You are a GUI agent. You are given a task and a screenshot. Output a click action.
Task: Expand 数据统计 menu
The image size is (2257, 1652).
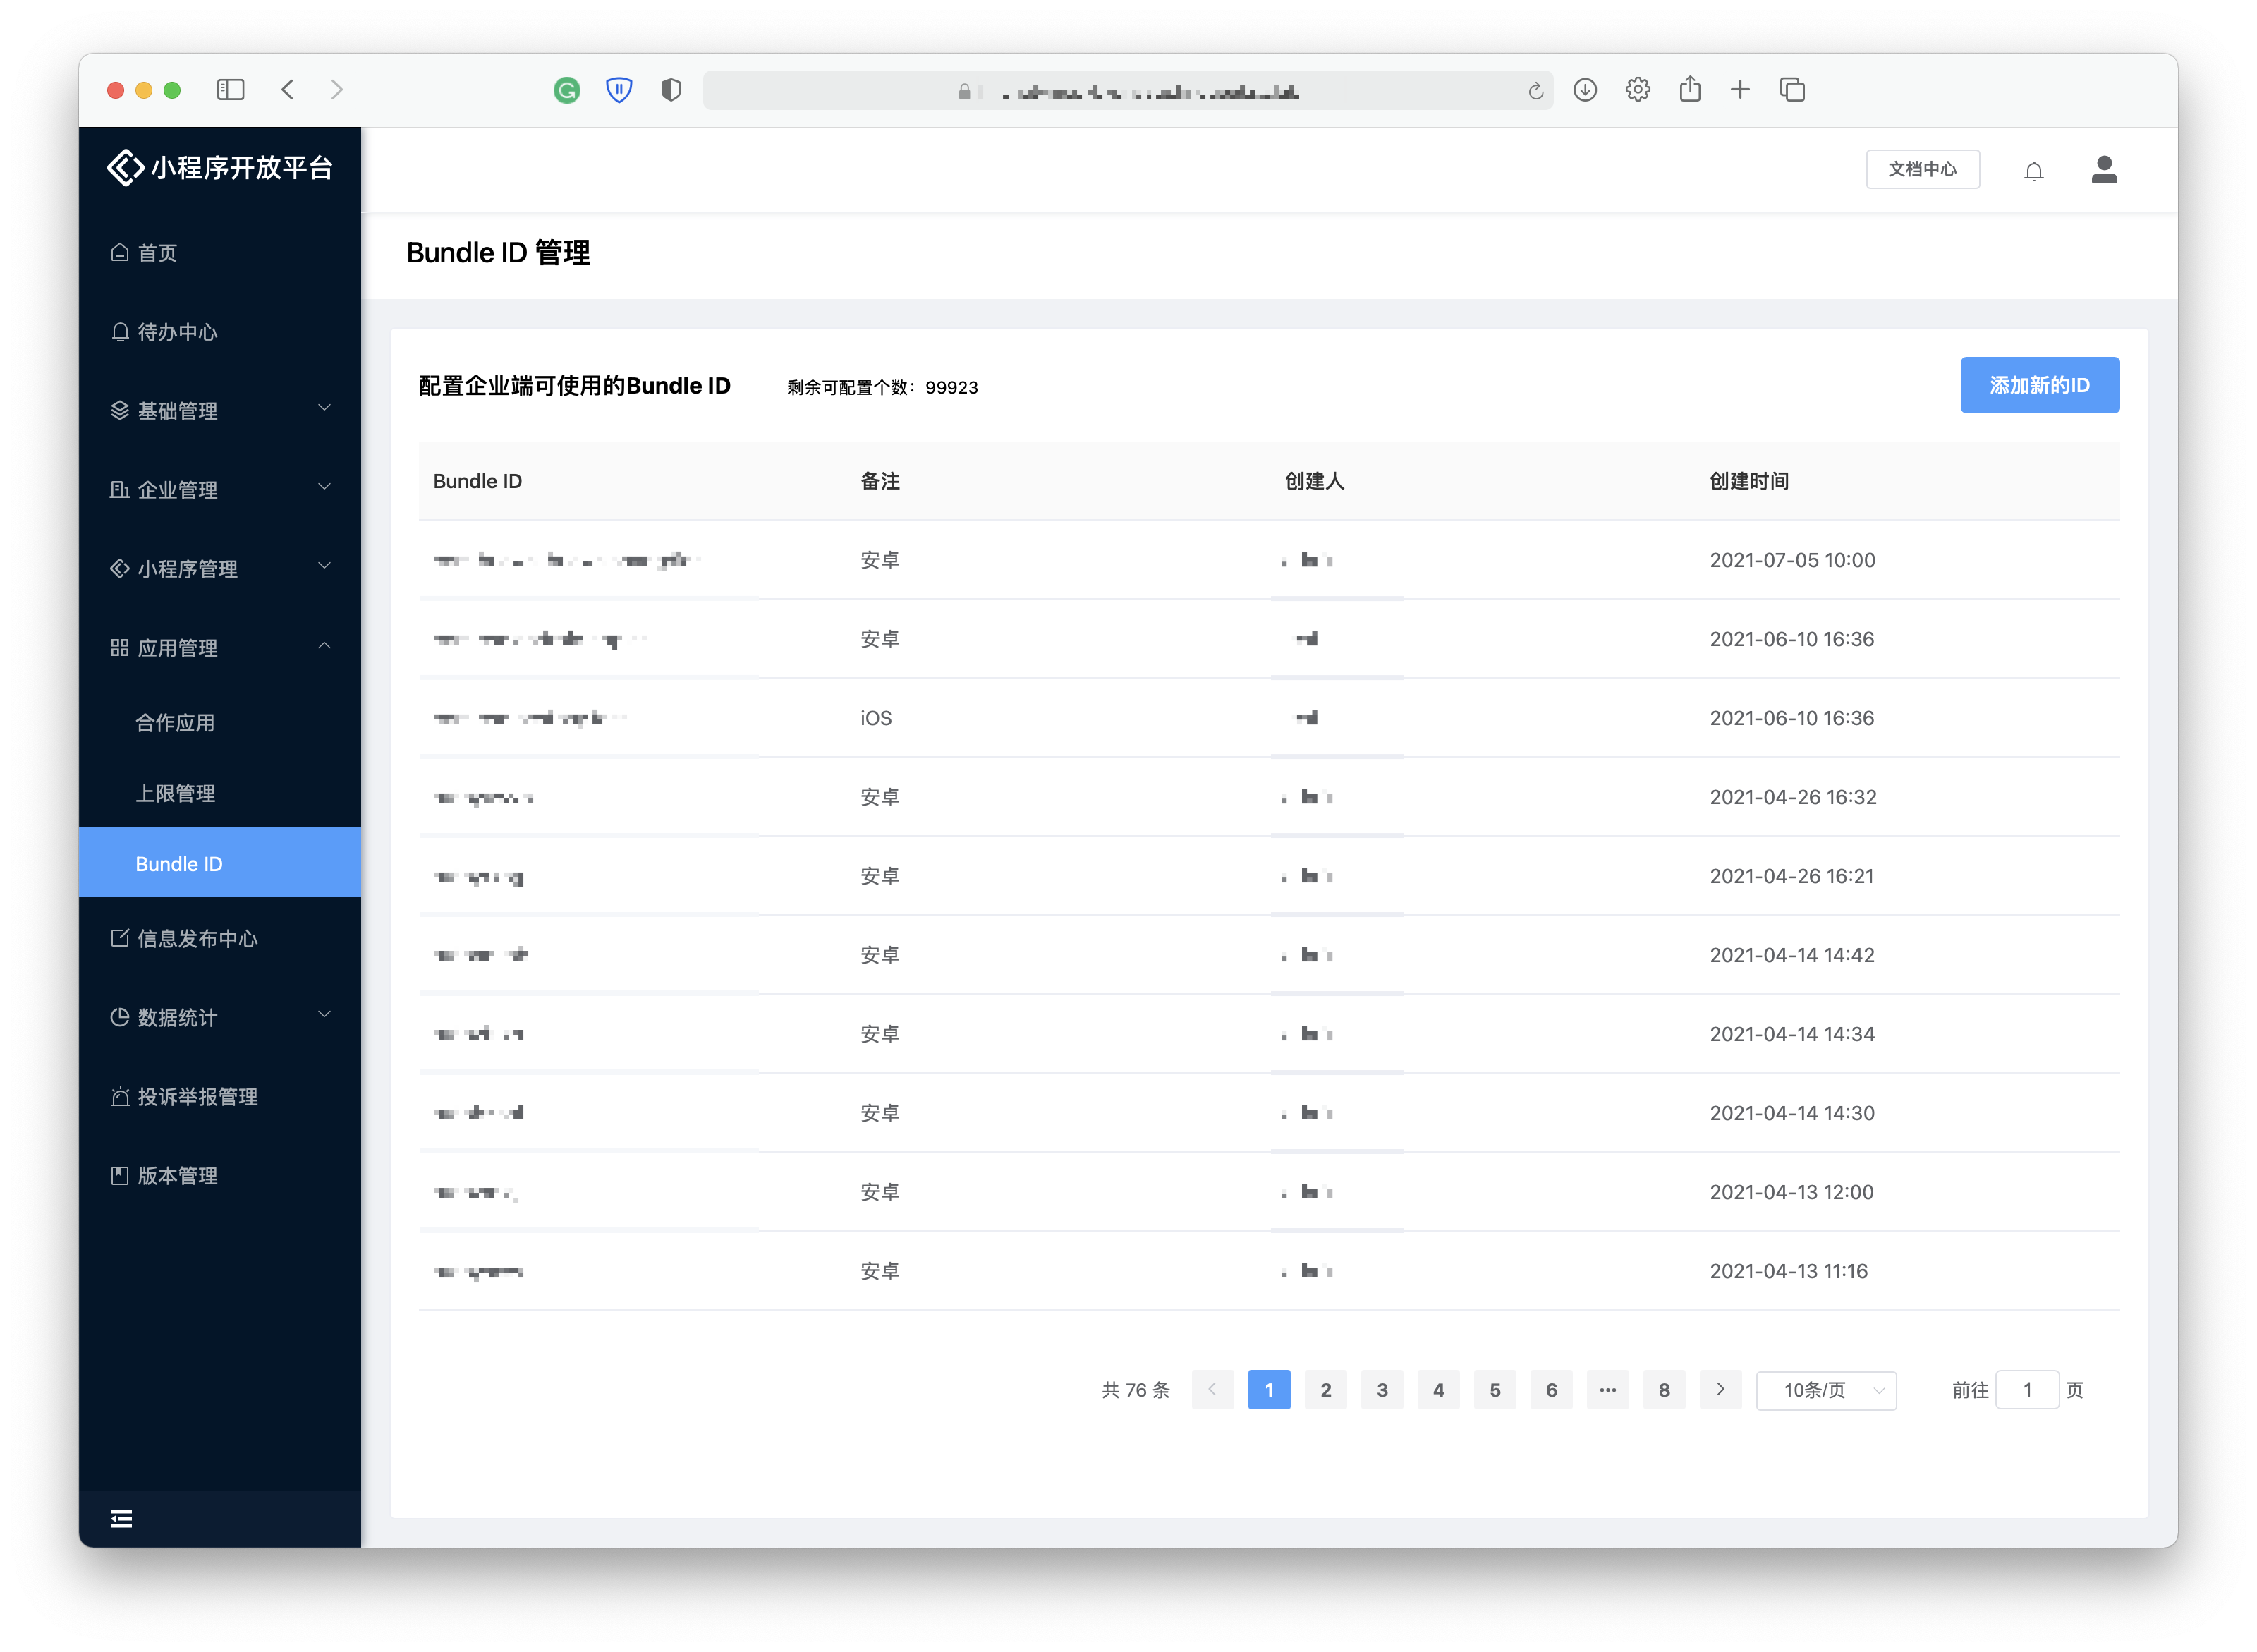220,1017
